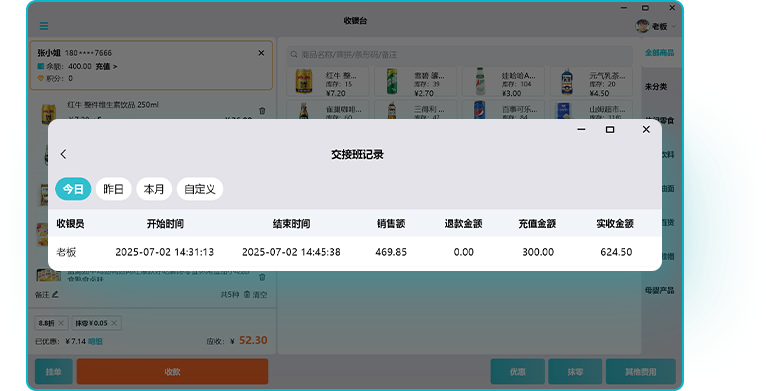Add the 雀巢咖啡 product card

tap(328, 110)
